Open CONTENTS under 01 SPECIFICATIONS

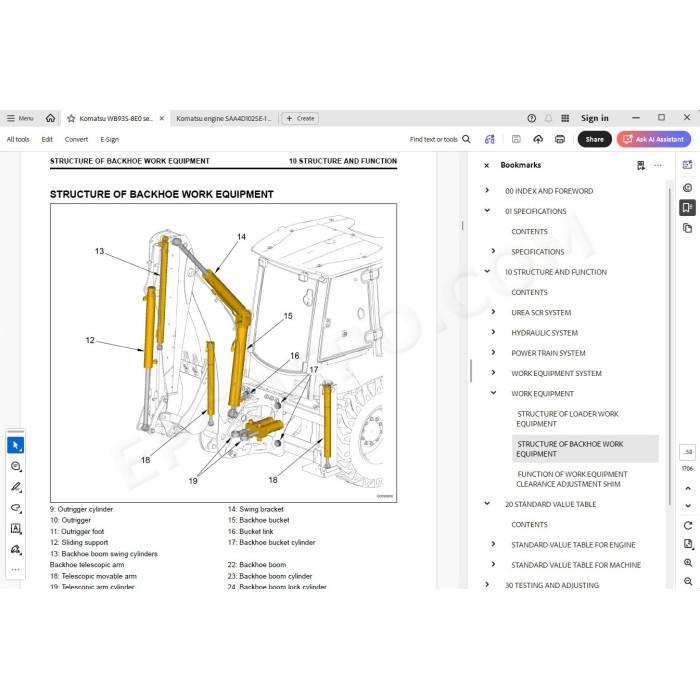(529, 232)
